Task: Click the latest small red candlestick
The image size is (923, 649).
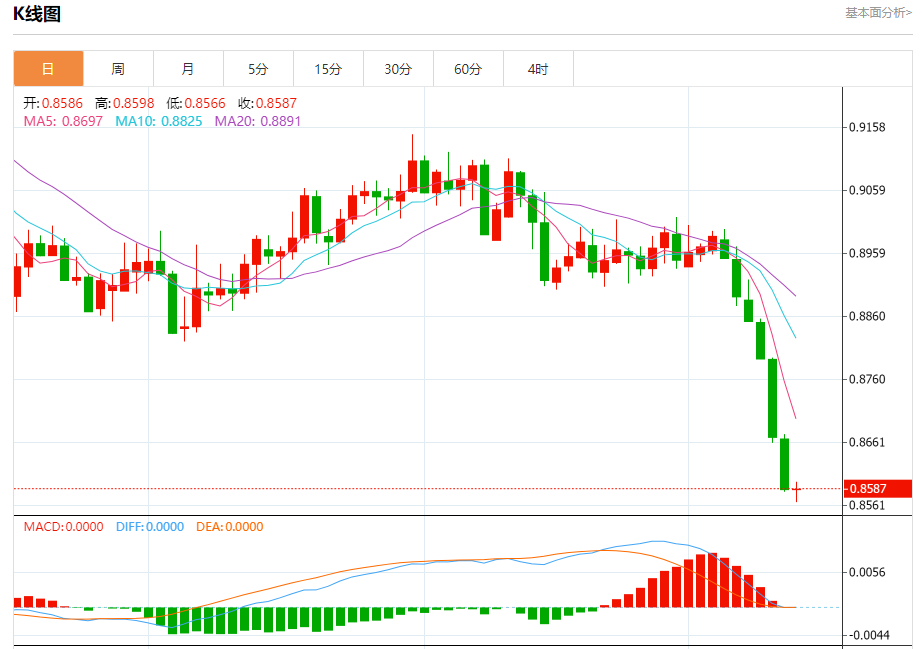Action: 796,490
